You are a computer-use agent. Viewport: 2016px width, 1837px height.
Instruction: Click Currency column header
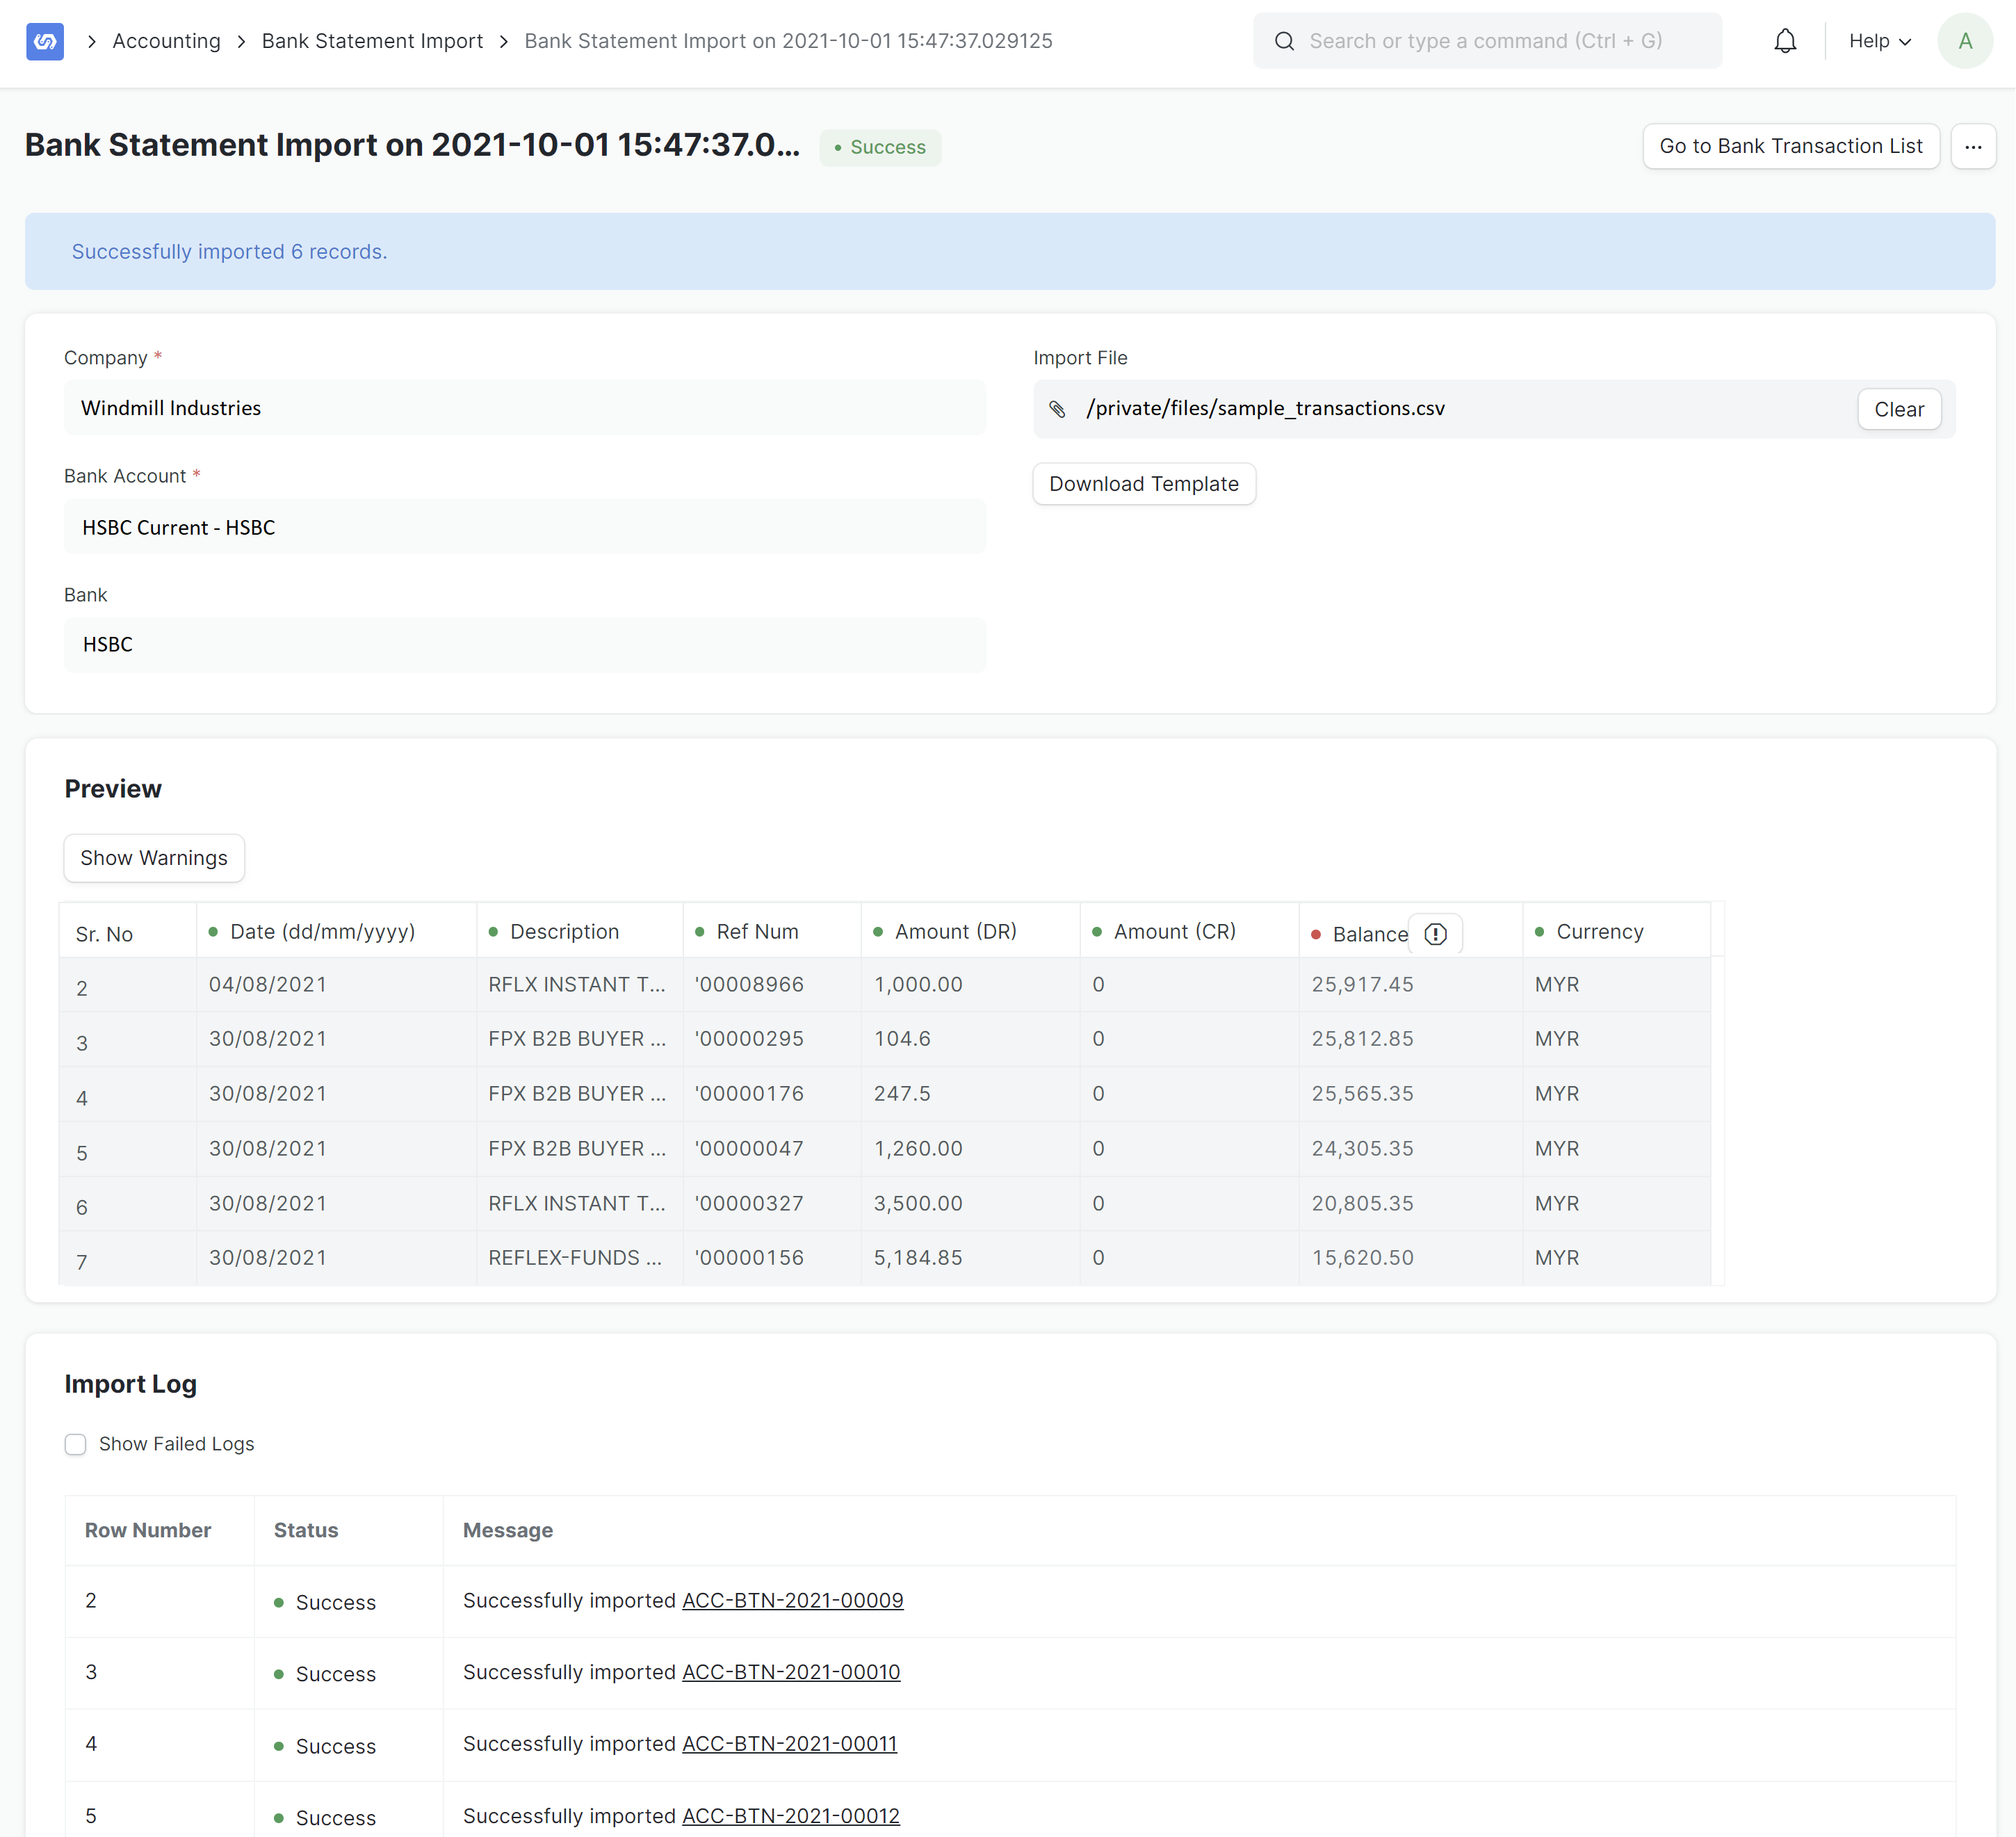click(1616, 932)
